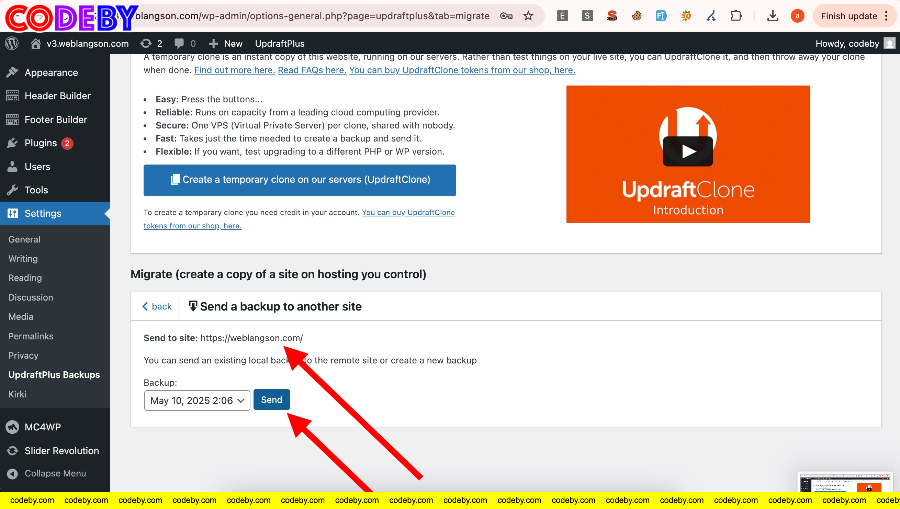Go to General settings

click(24, 240)
